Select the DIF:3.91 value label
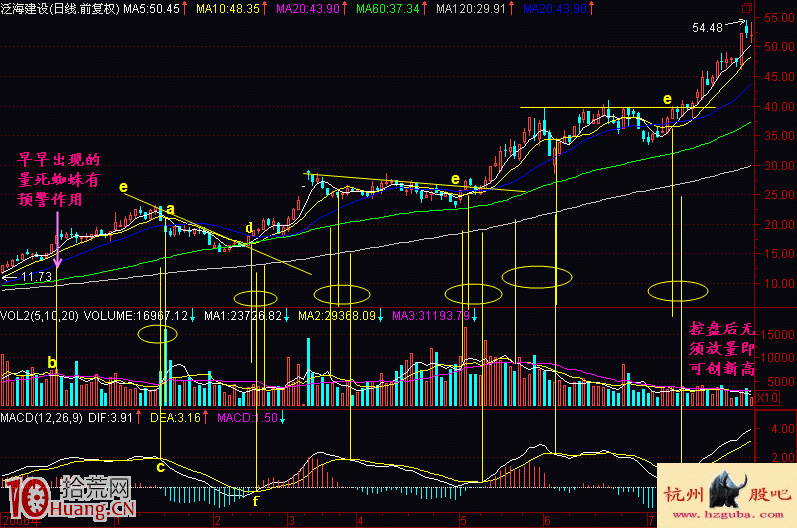Image resolution: width=797 pixels, height=528 pixels. (x=110, y=418)
